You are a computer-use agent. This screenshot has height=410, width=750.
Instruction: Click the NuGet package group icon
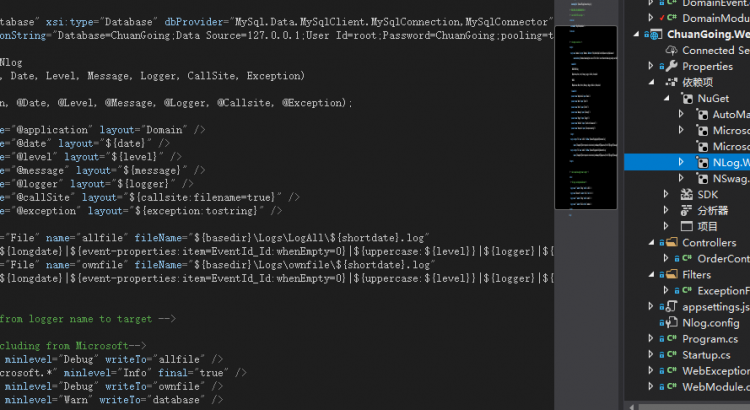(685, 98)
